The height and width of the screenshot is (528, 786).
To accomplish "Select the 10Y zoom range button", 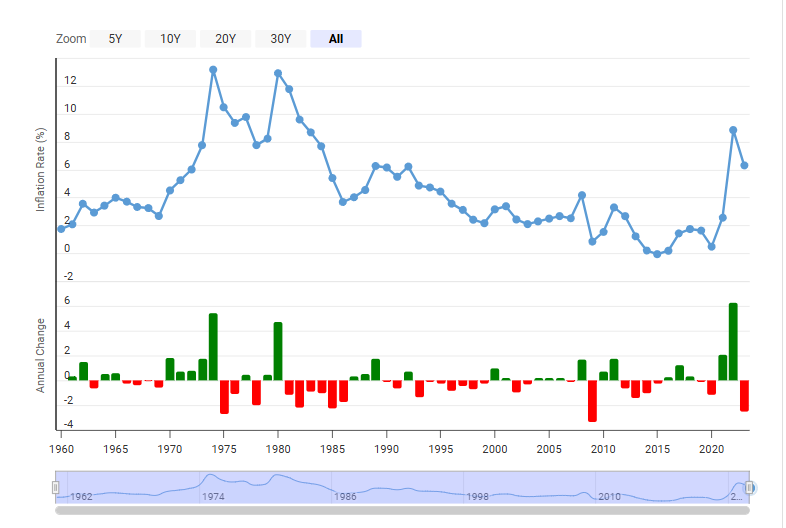I will [170, 39].
